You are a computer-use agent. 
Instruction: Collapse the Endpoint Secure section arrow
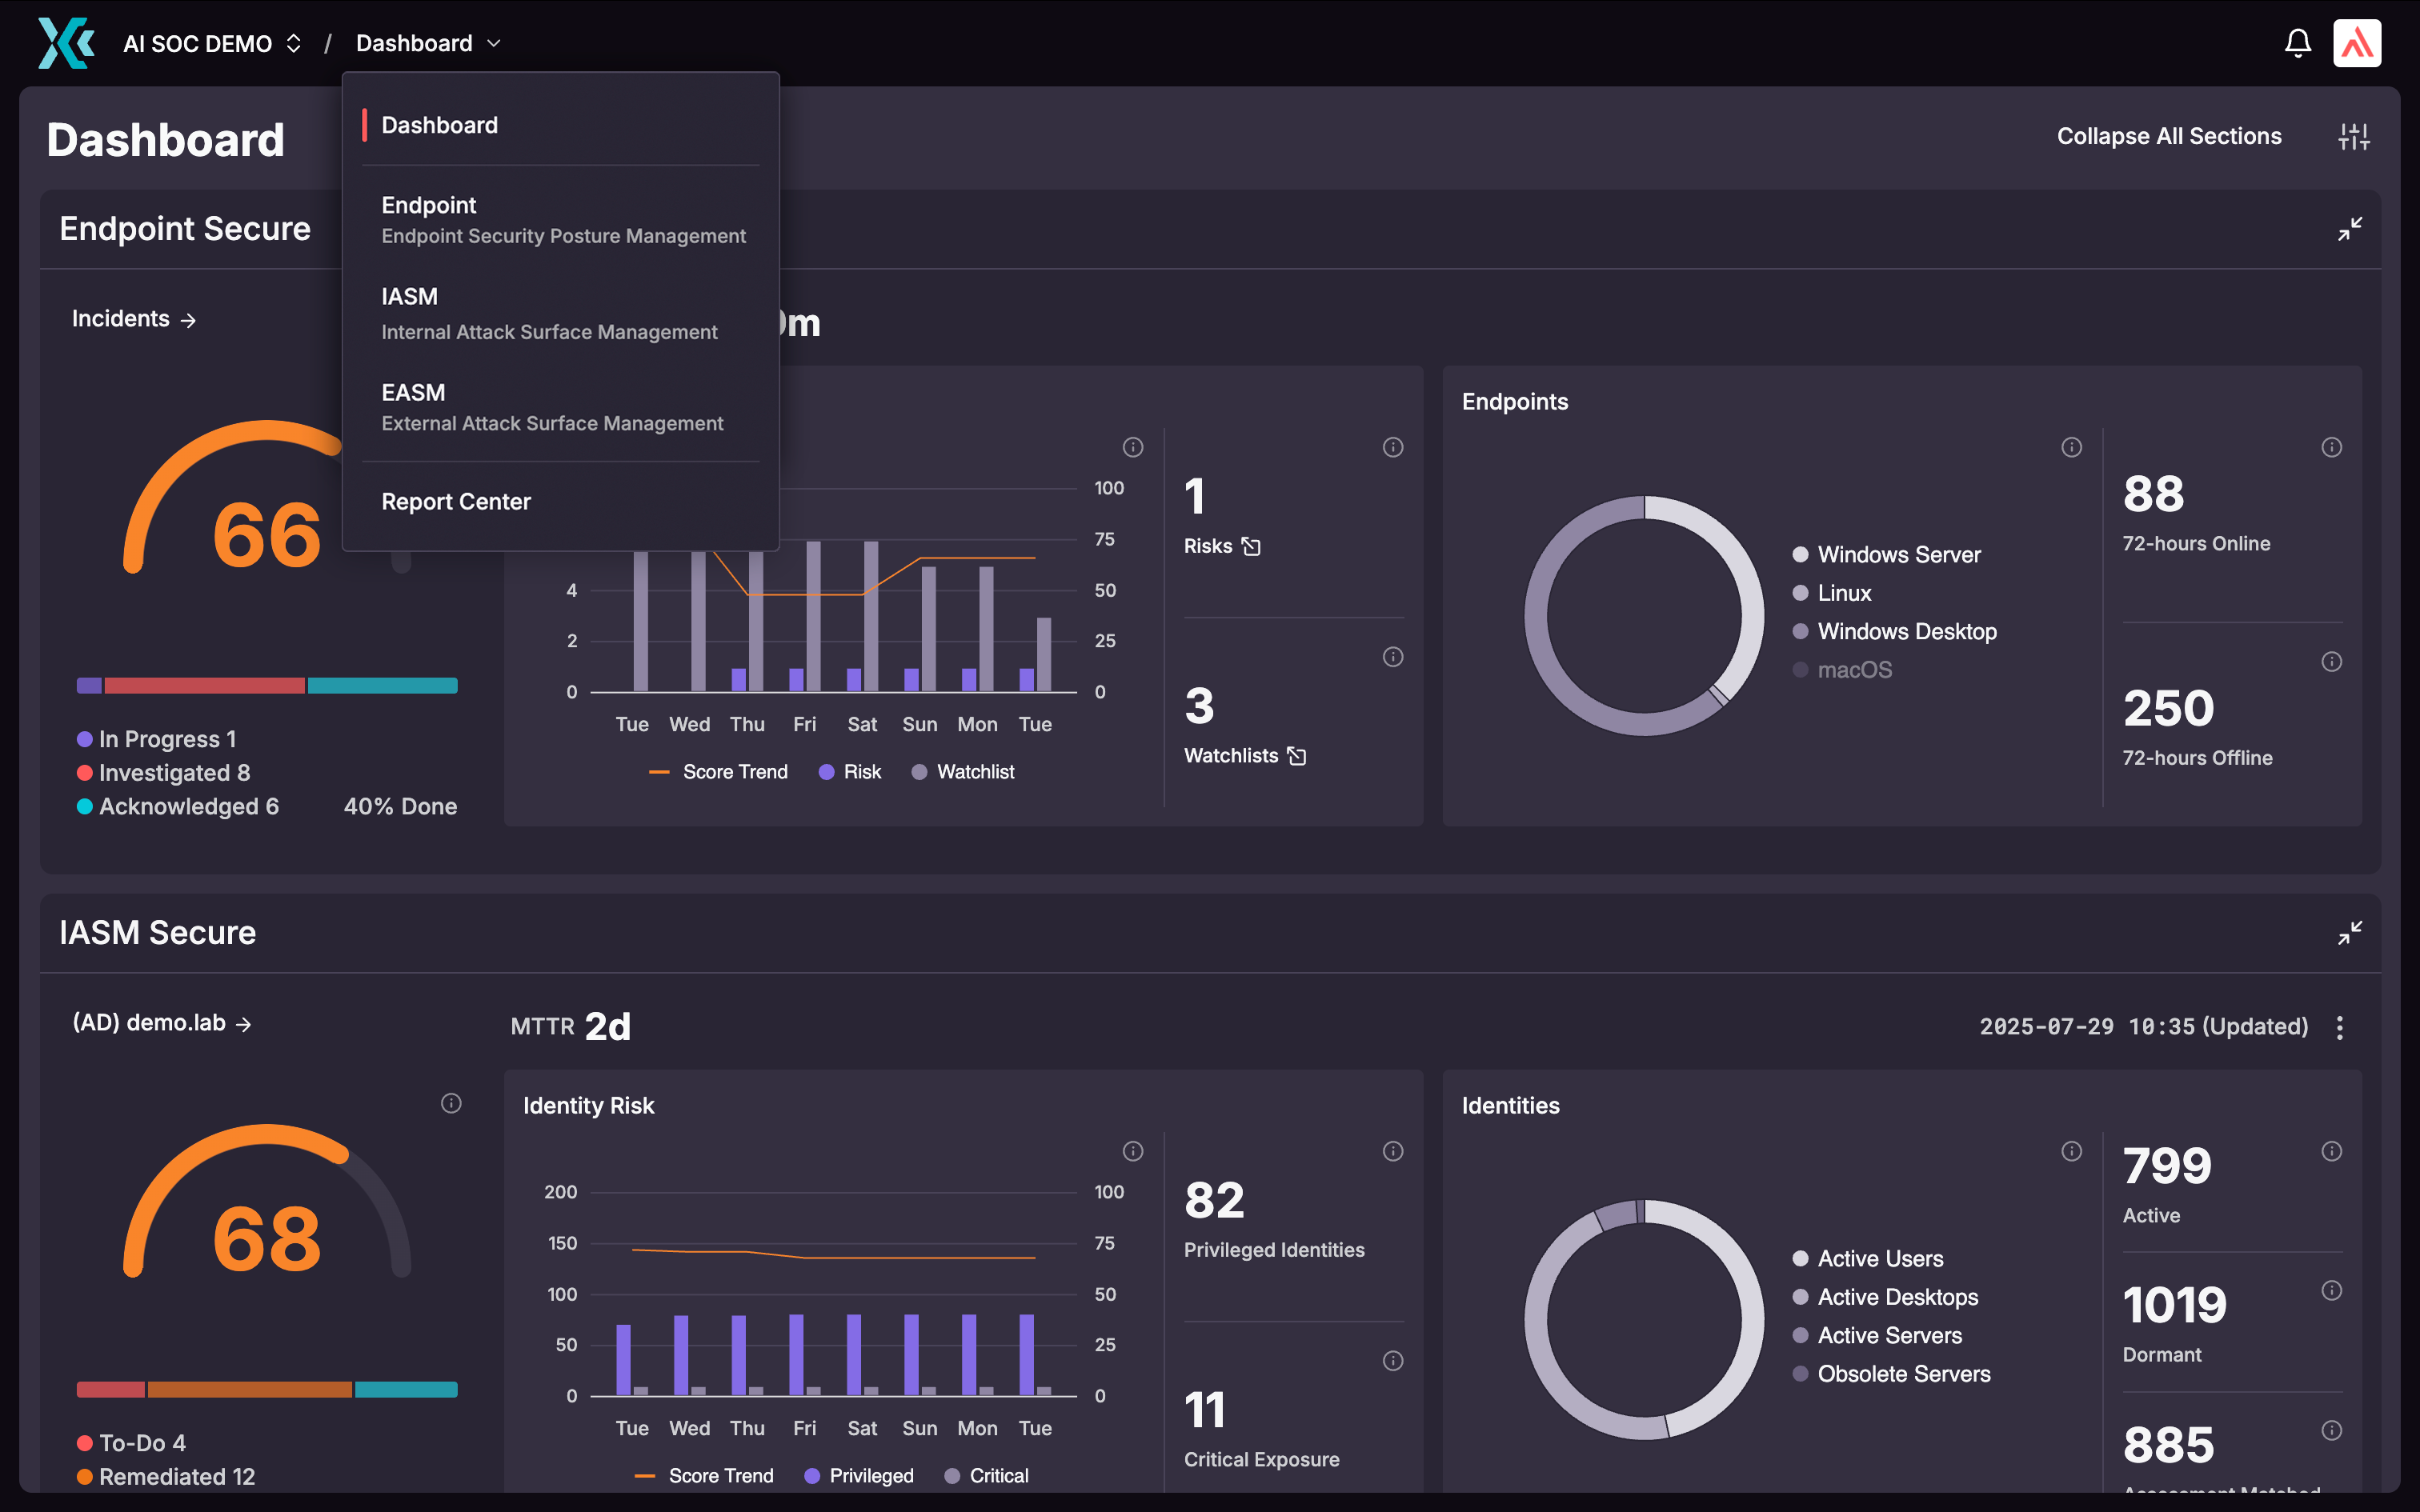click(2350, 228)
